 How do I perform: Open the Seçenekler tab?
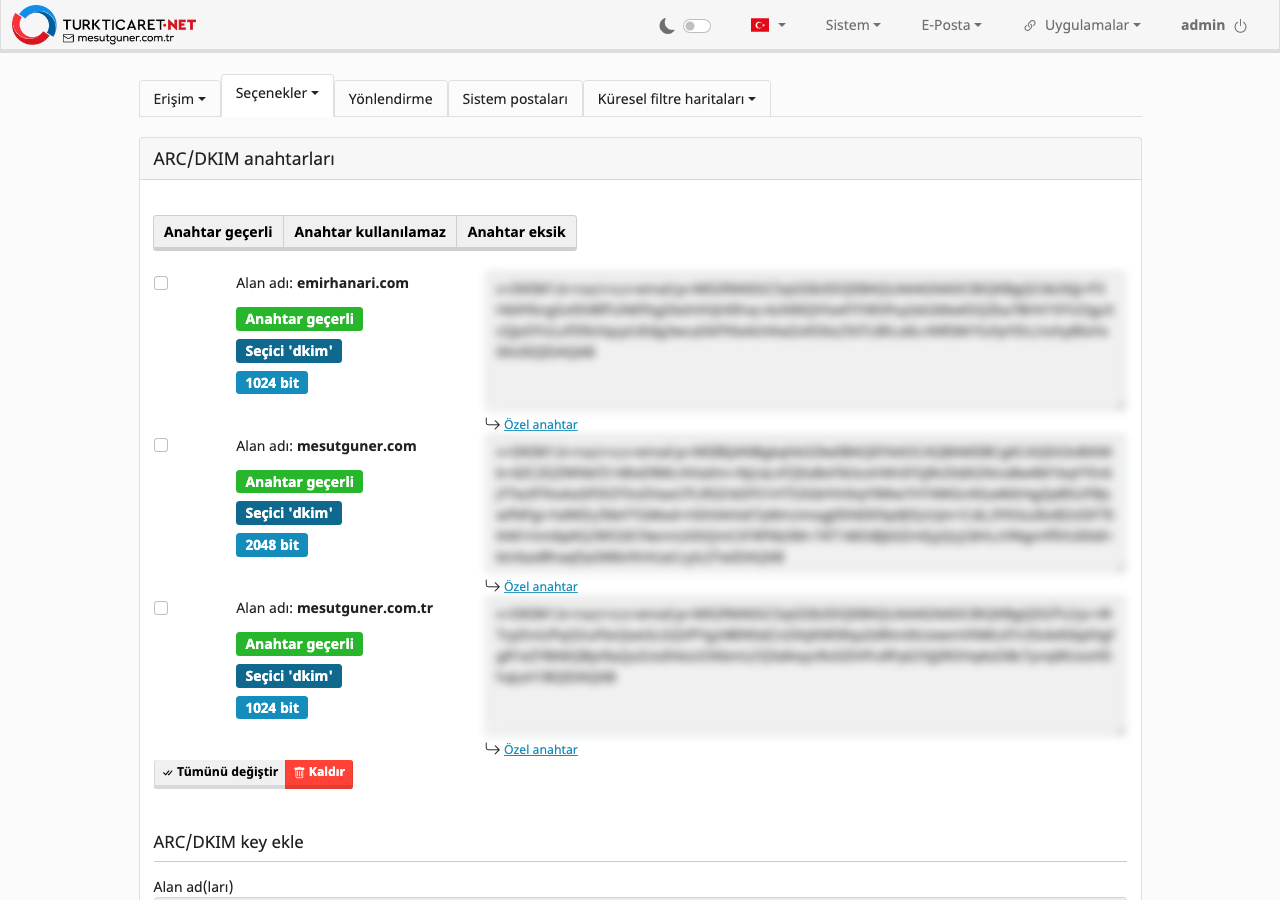(x=277, y=94)
